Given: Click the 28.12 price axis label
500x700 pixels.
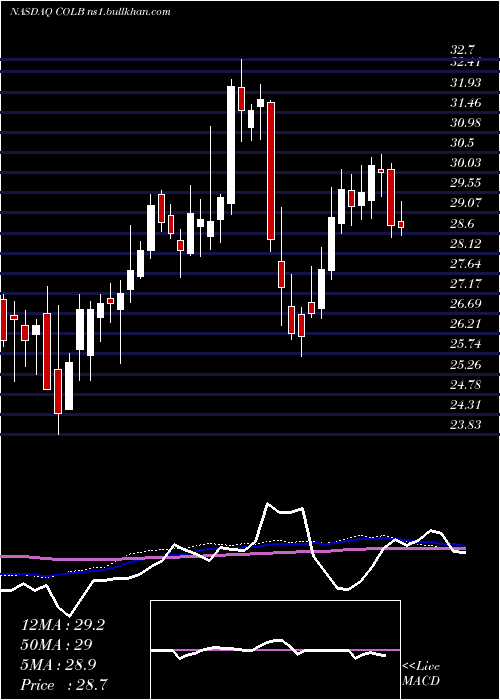Looking at the screenshot, I should (466, 244).
